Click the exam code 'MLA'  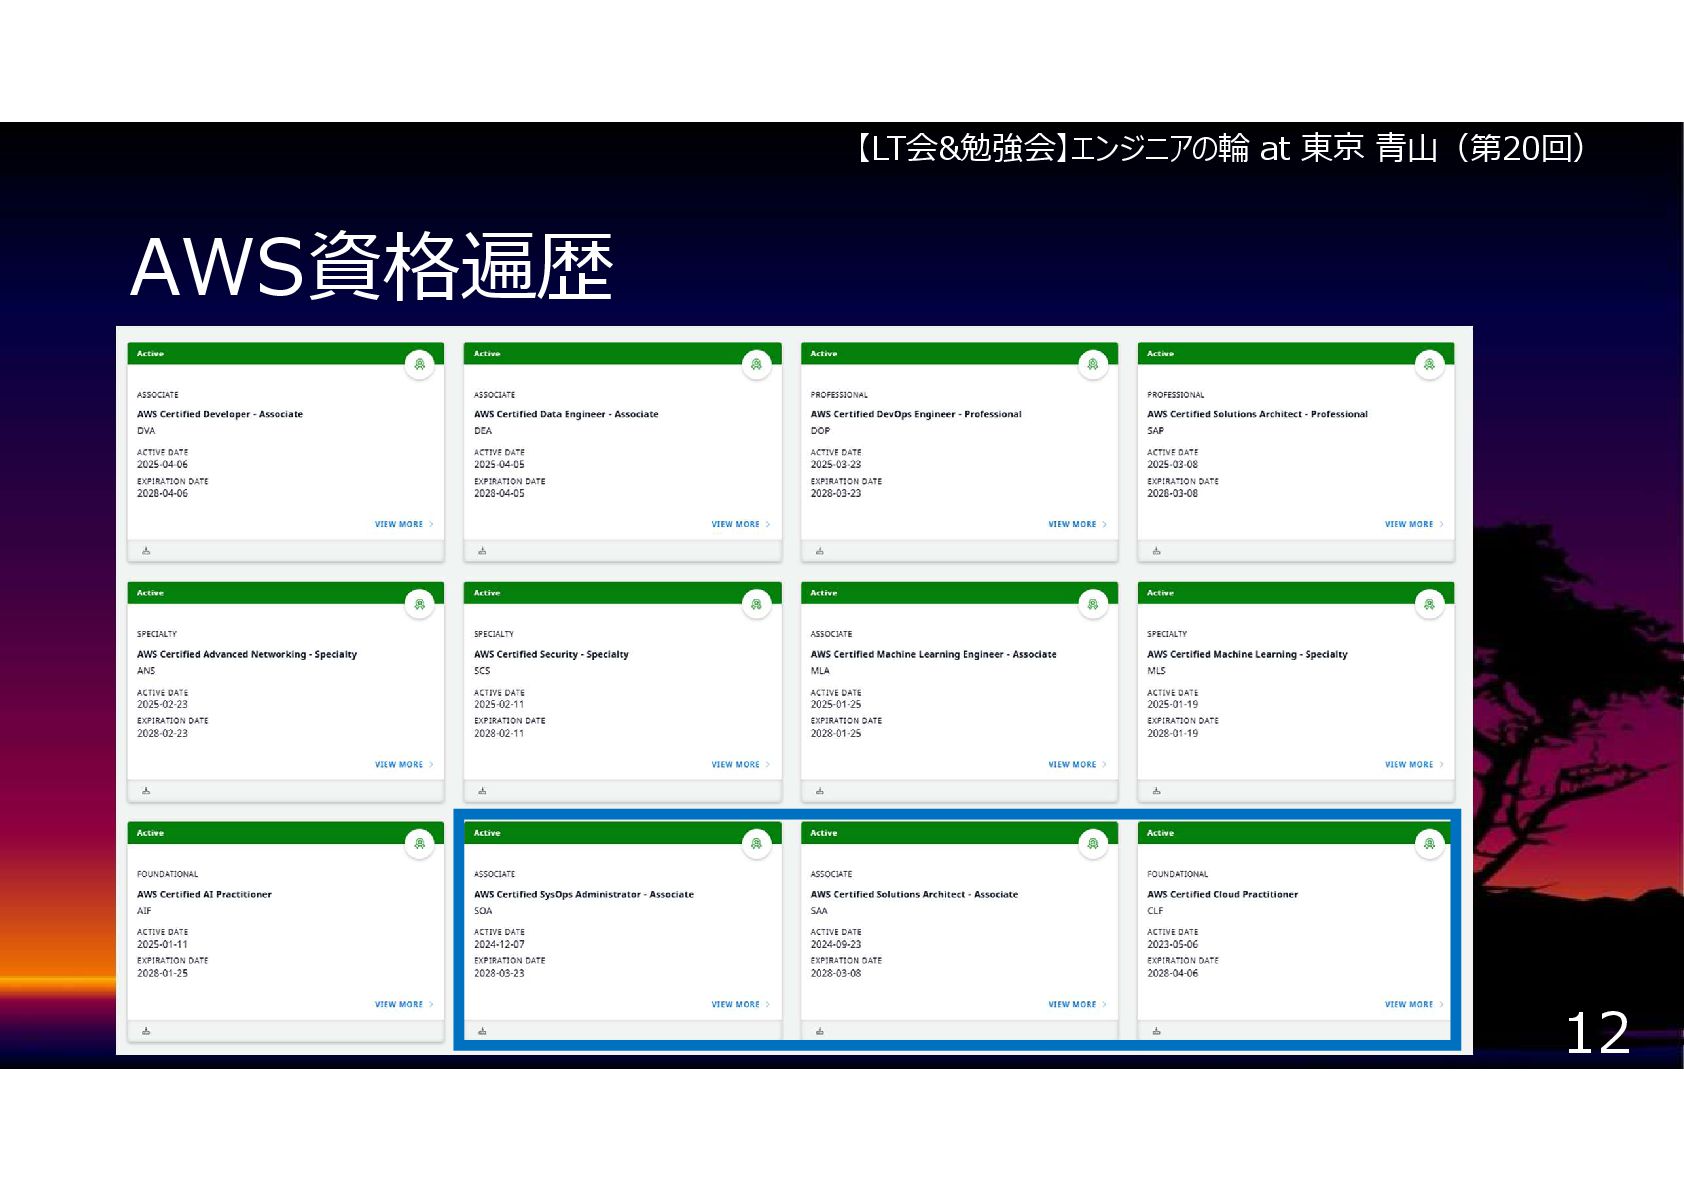820,671
